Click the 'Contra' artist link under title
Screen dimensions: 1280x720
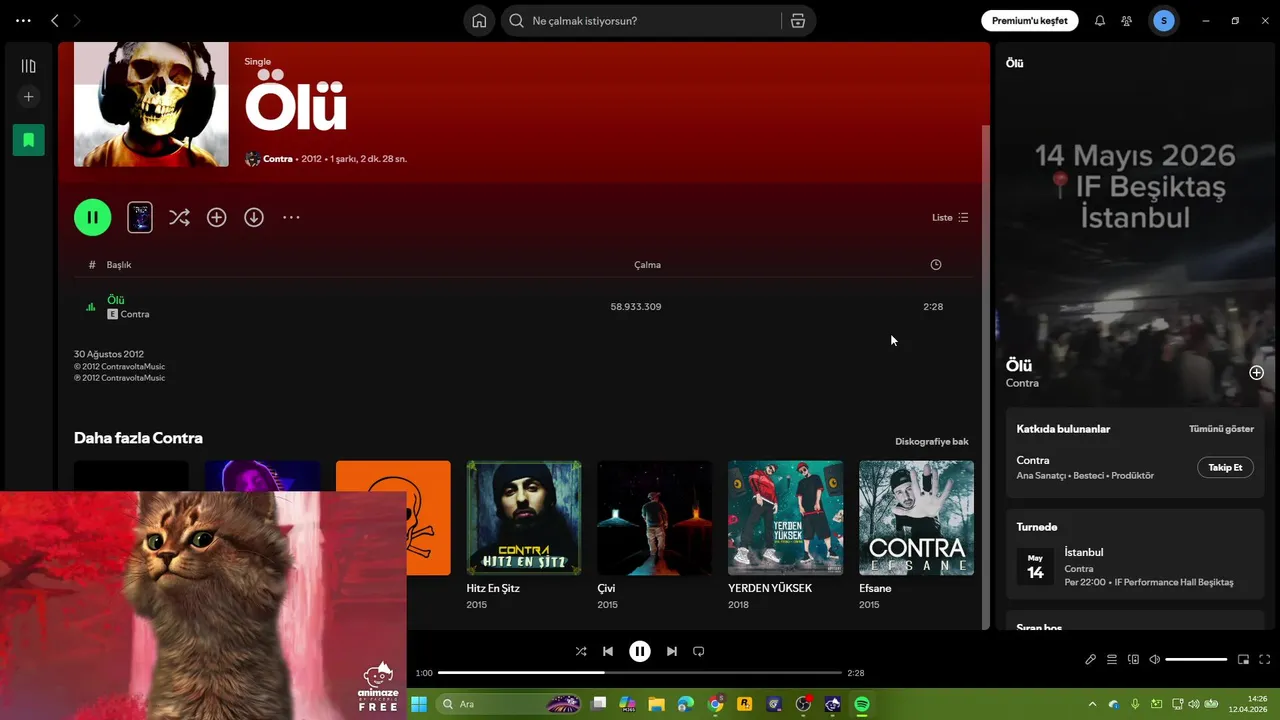278,159
